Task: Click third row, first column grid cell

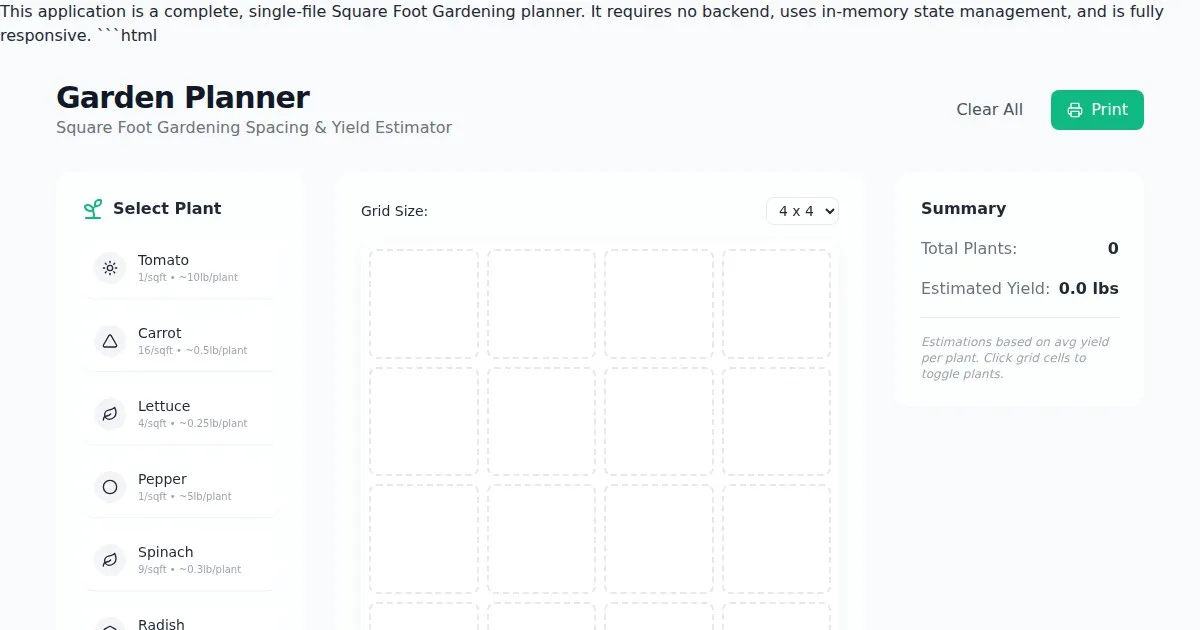Action: point(424,539)
